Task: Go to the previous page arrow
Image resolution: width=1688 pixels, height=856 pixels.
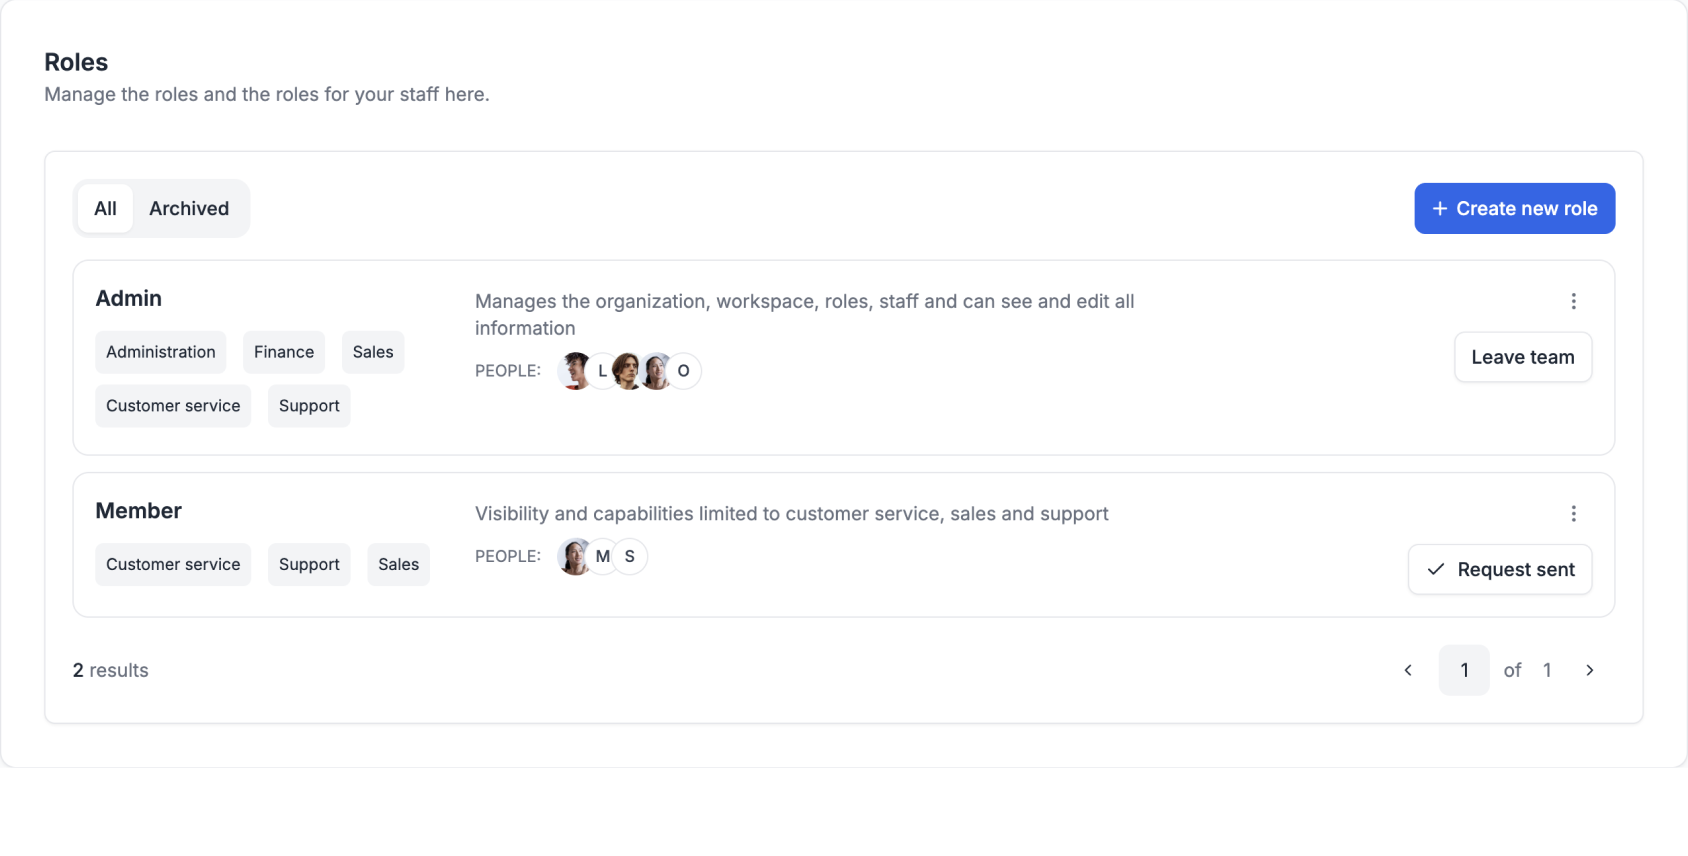Action: click(1408, 670)
